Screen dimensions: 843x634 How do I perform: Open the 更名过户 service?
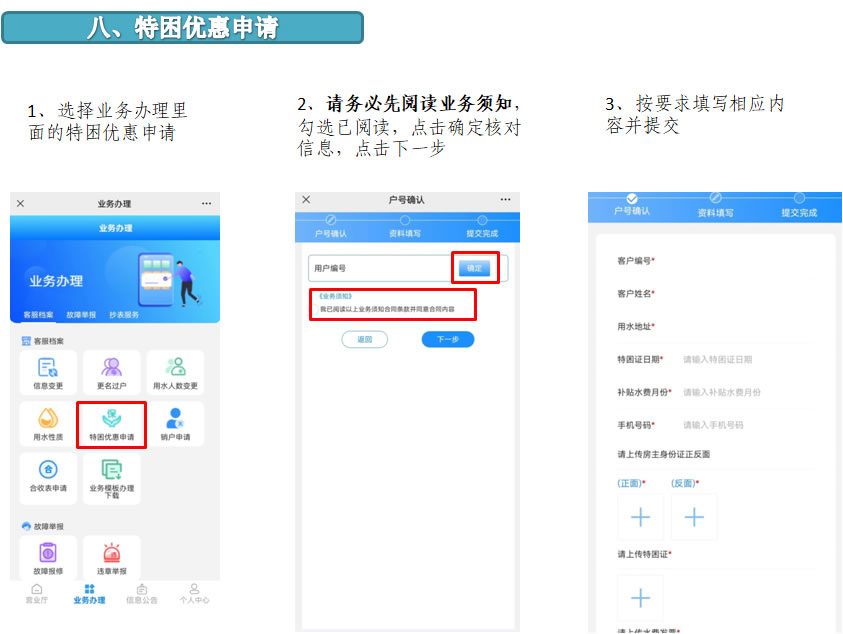(x=112, y=368)
